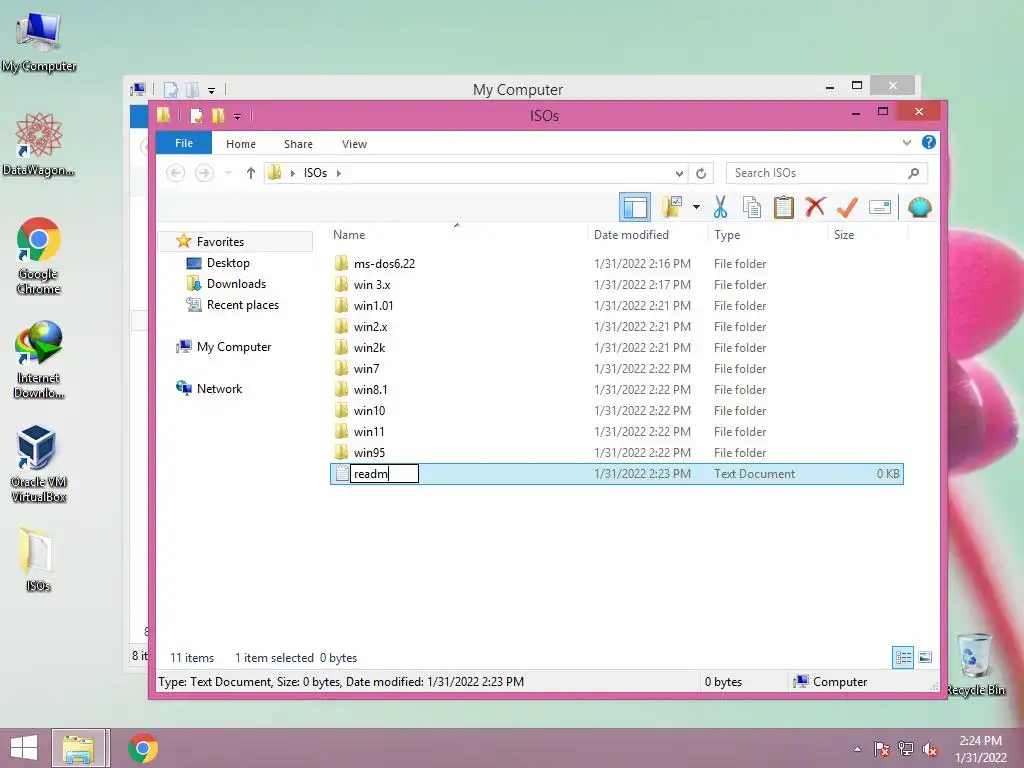
Task: Select the win1.01 folder
Action: pyautogui.click(x=374, y=306)
